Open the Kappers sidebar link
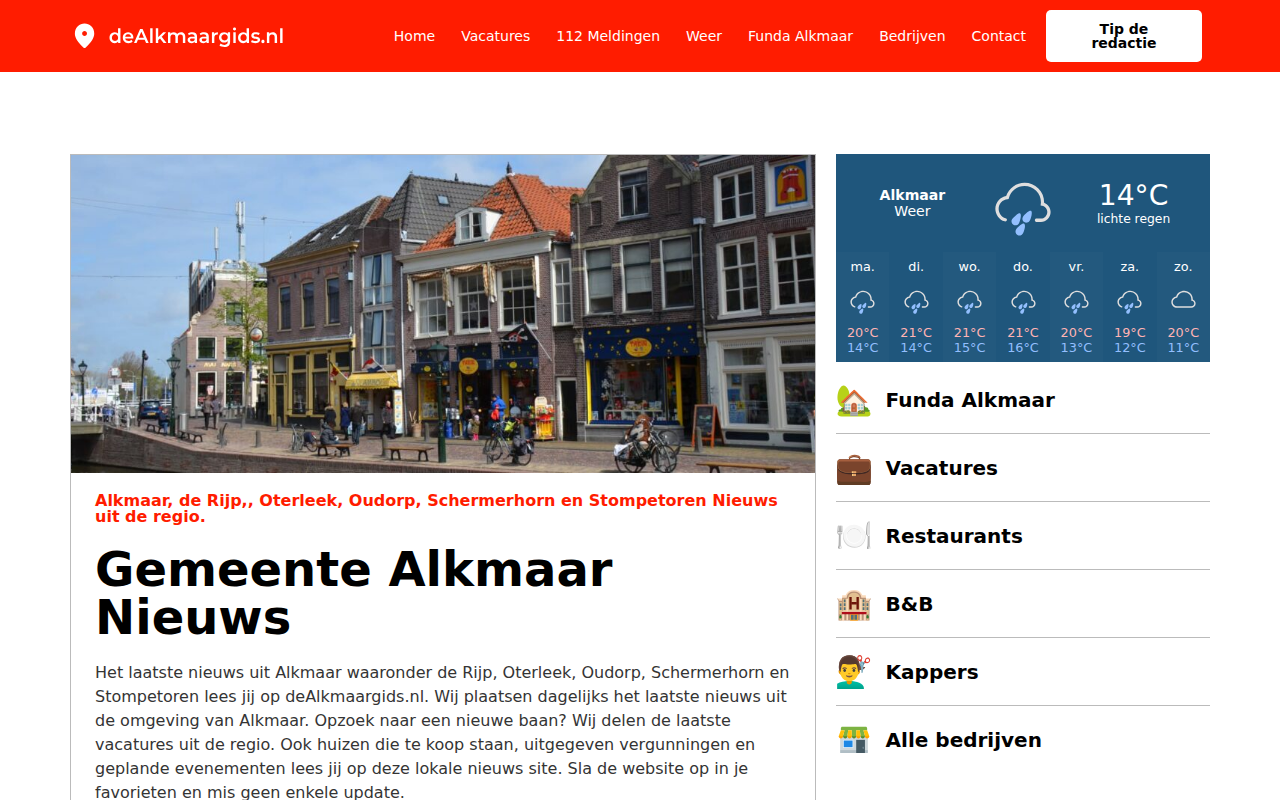 [932, 672]
